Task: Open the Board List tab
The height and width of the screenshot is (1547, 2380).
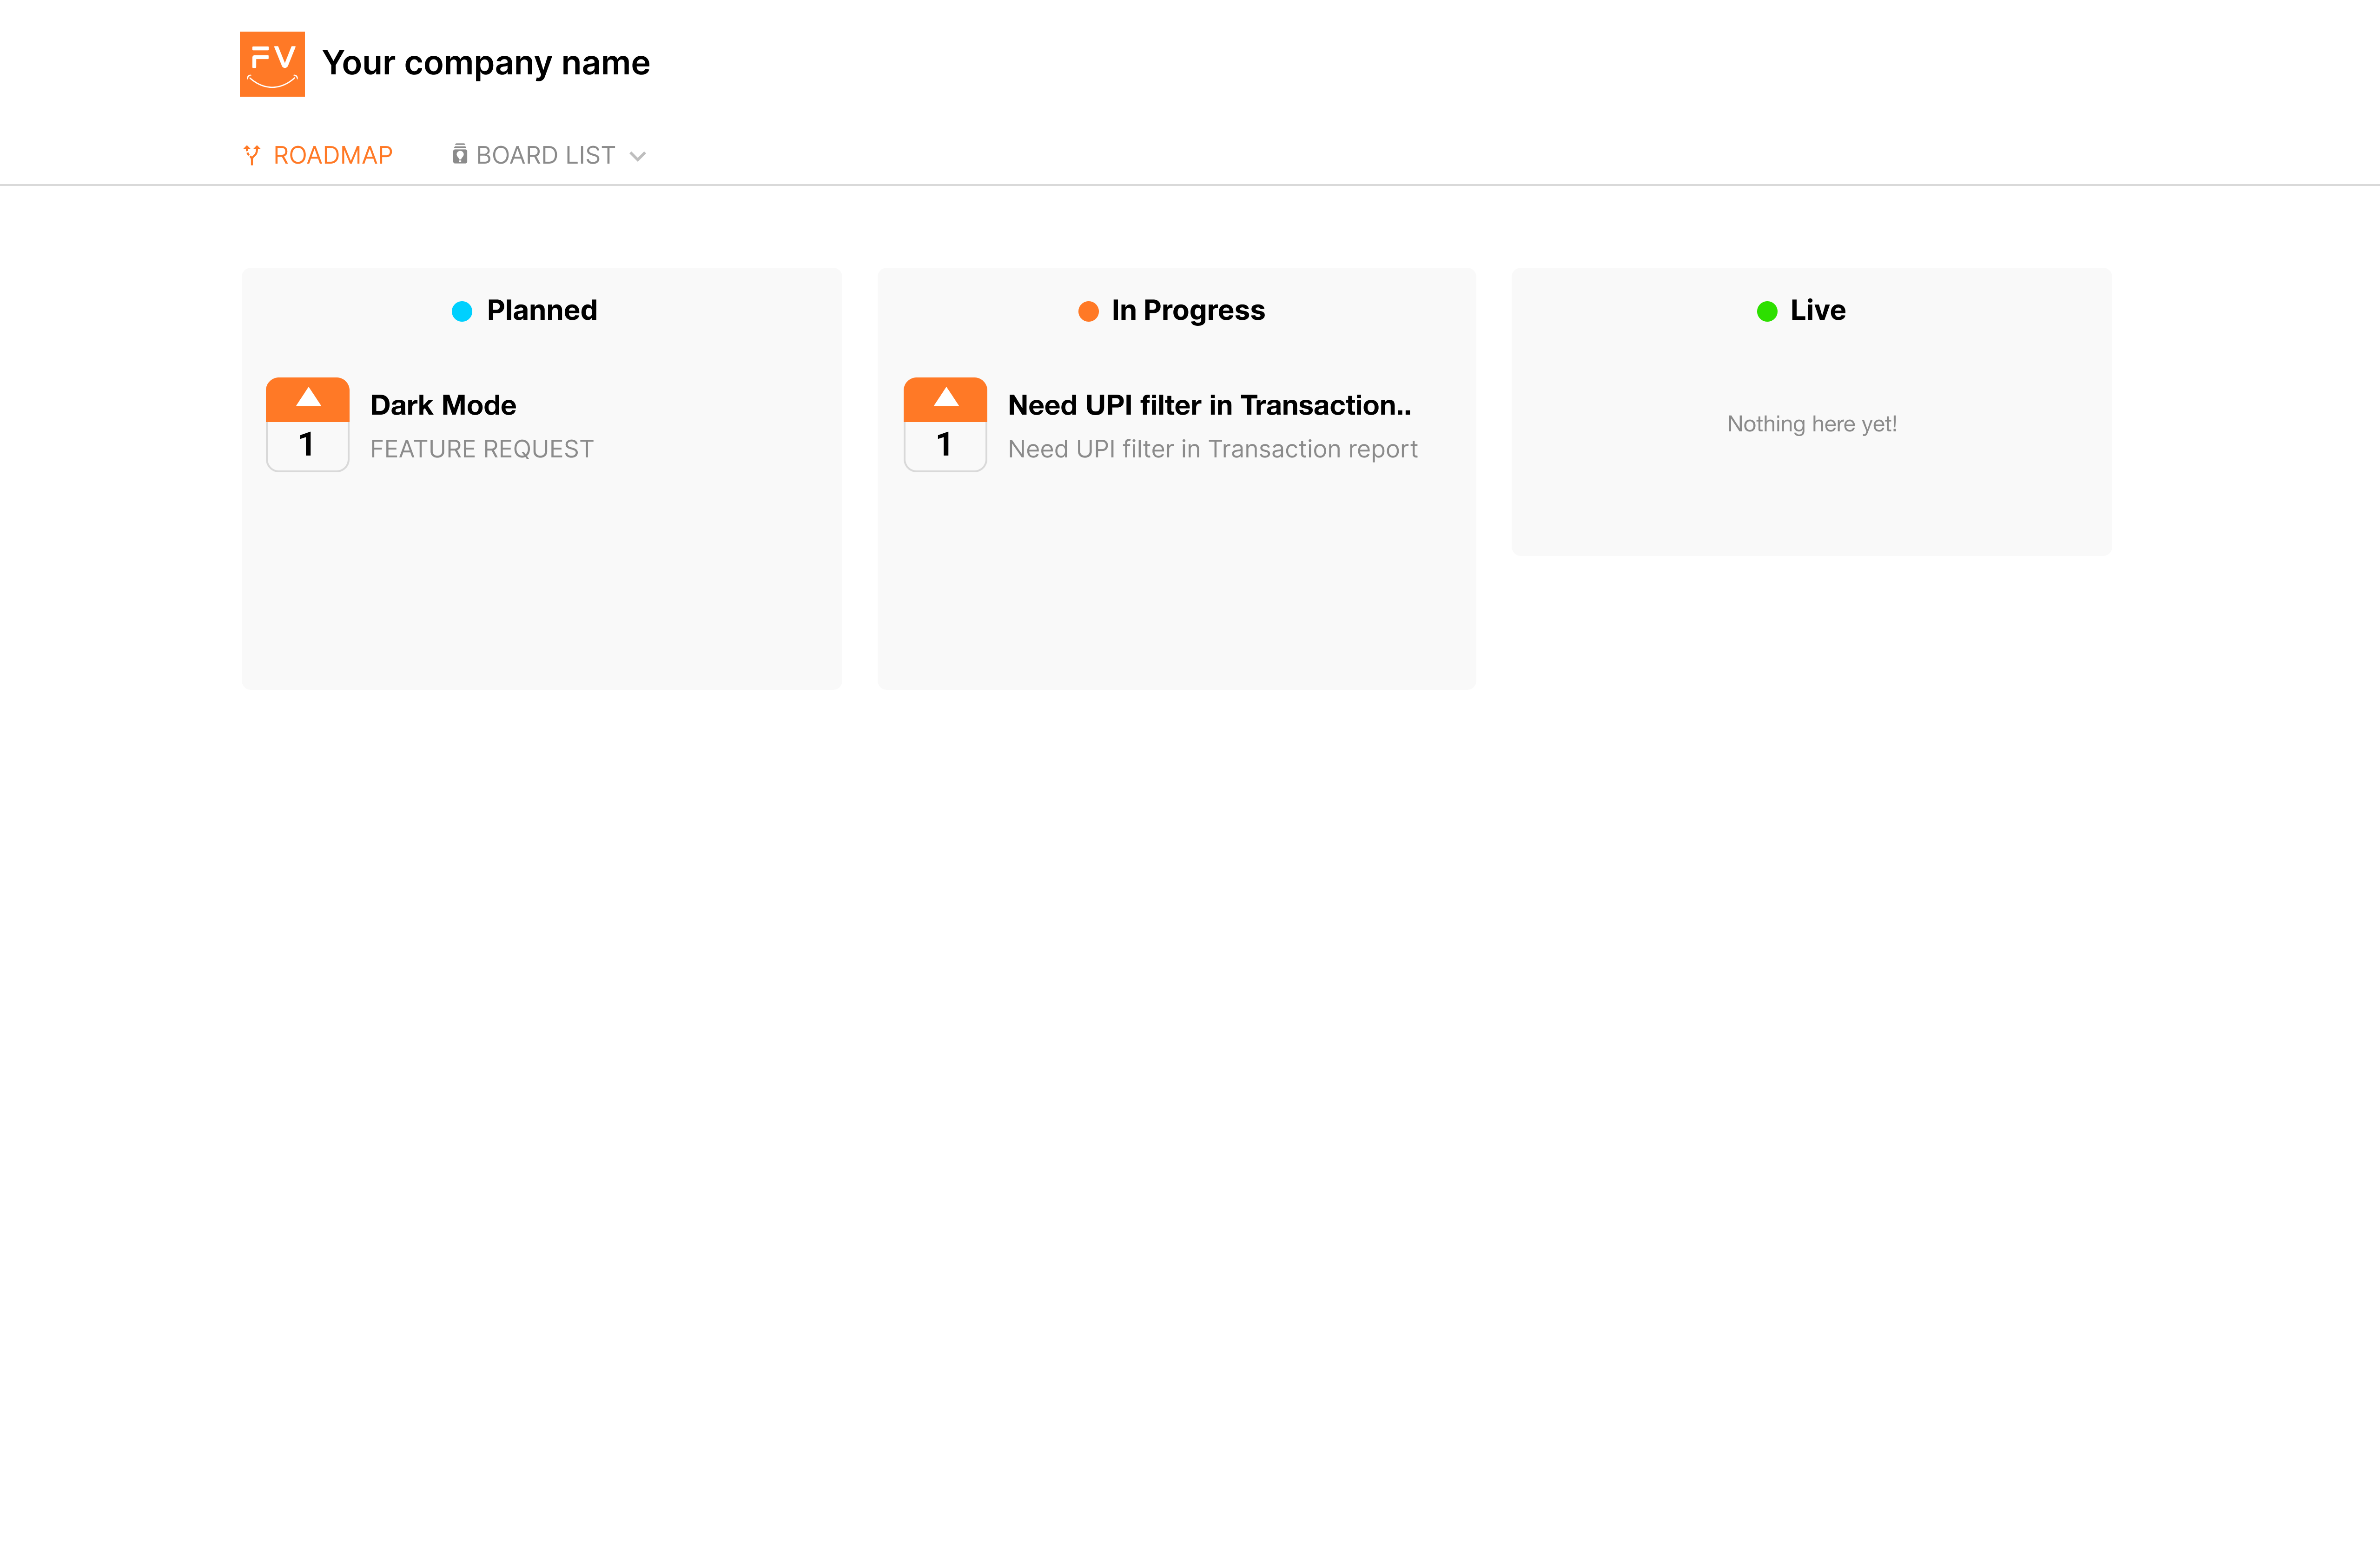Action: coord(549,155)
